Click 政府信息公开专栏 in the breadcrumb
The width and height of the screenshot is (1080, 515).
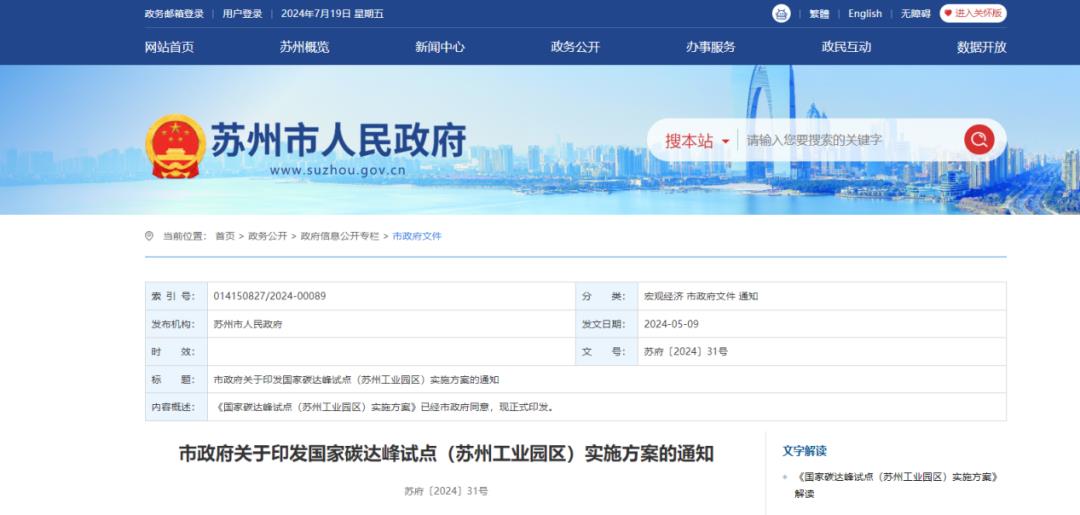click(340, 236)
